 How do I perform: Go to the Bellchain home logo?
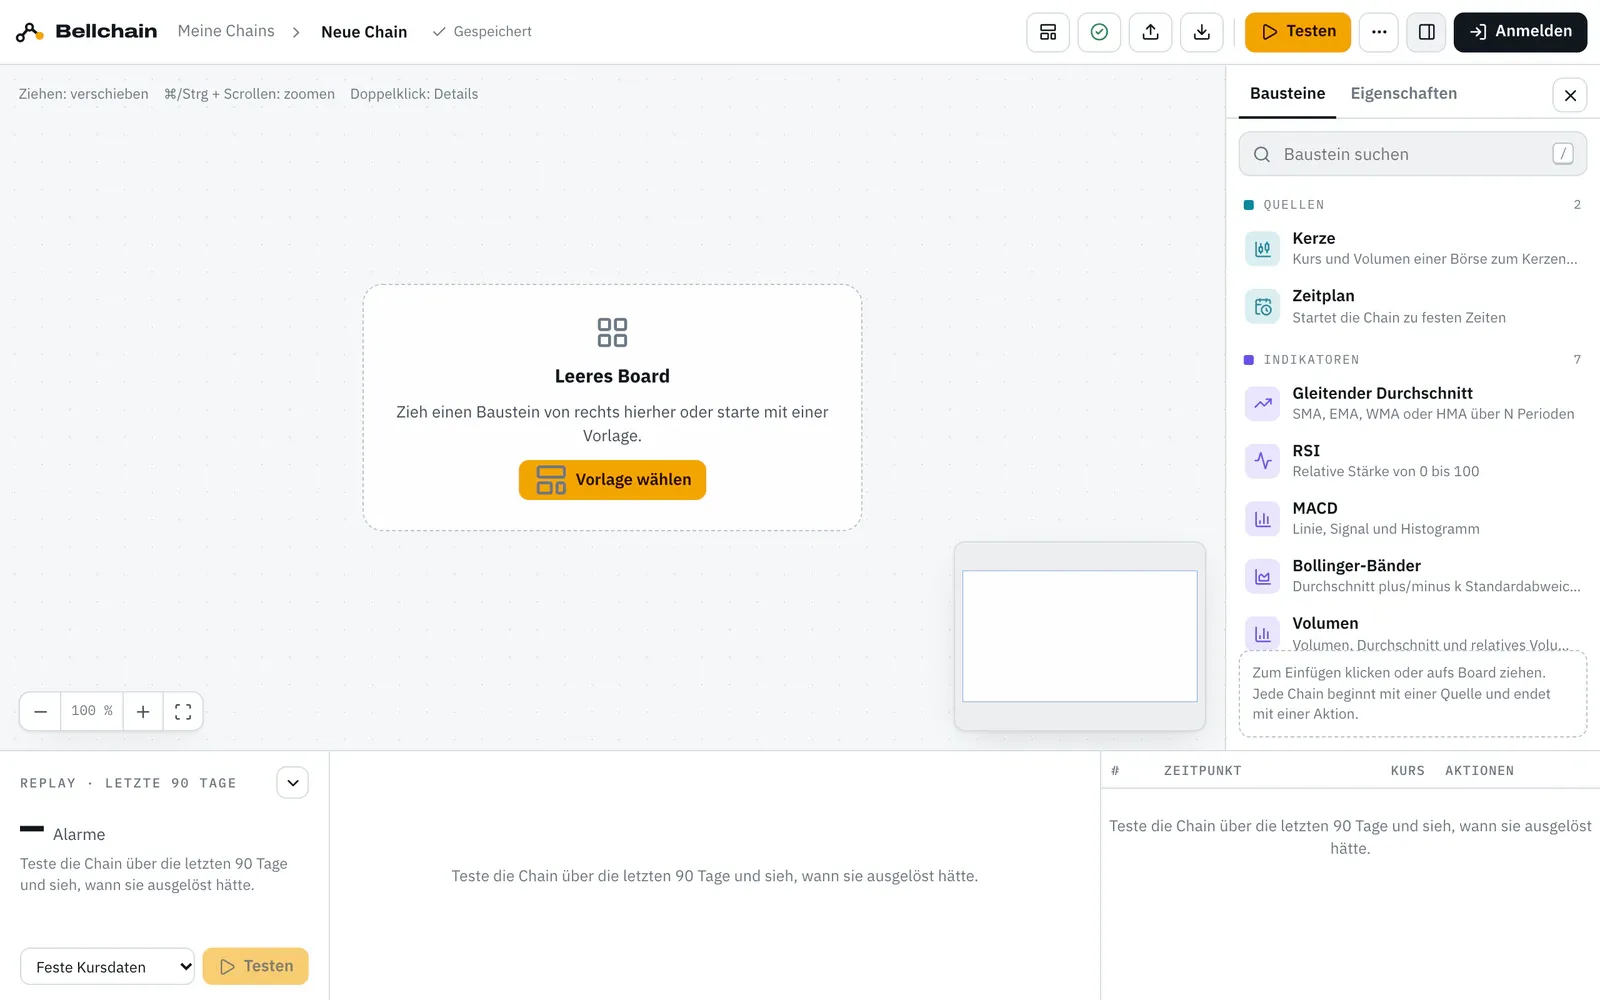(86, 32)
